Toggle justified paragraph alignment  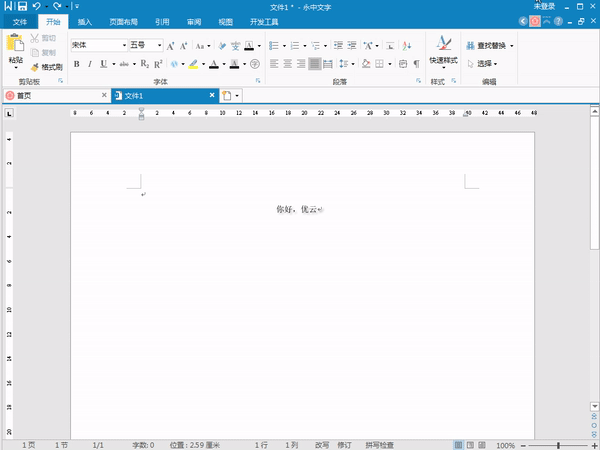point(315,64)
